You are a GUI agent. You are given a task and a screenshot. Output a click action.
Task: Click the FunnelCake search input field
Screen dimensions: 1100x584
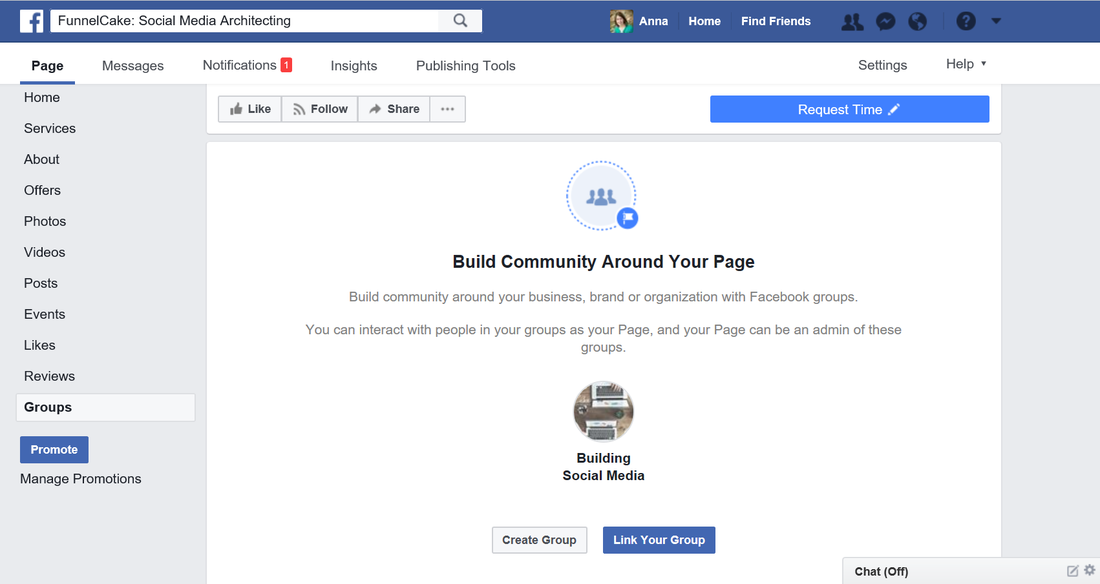click(244, 20)
